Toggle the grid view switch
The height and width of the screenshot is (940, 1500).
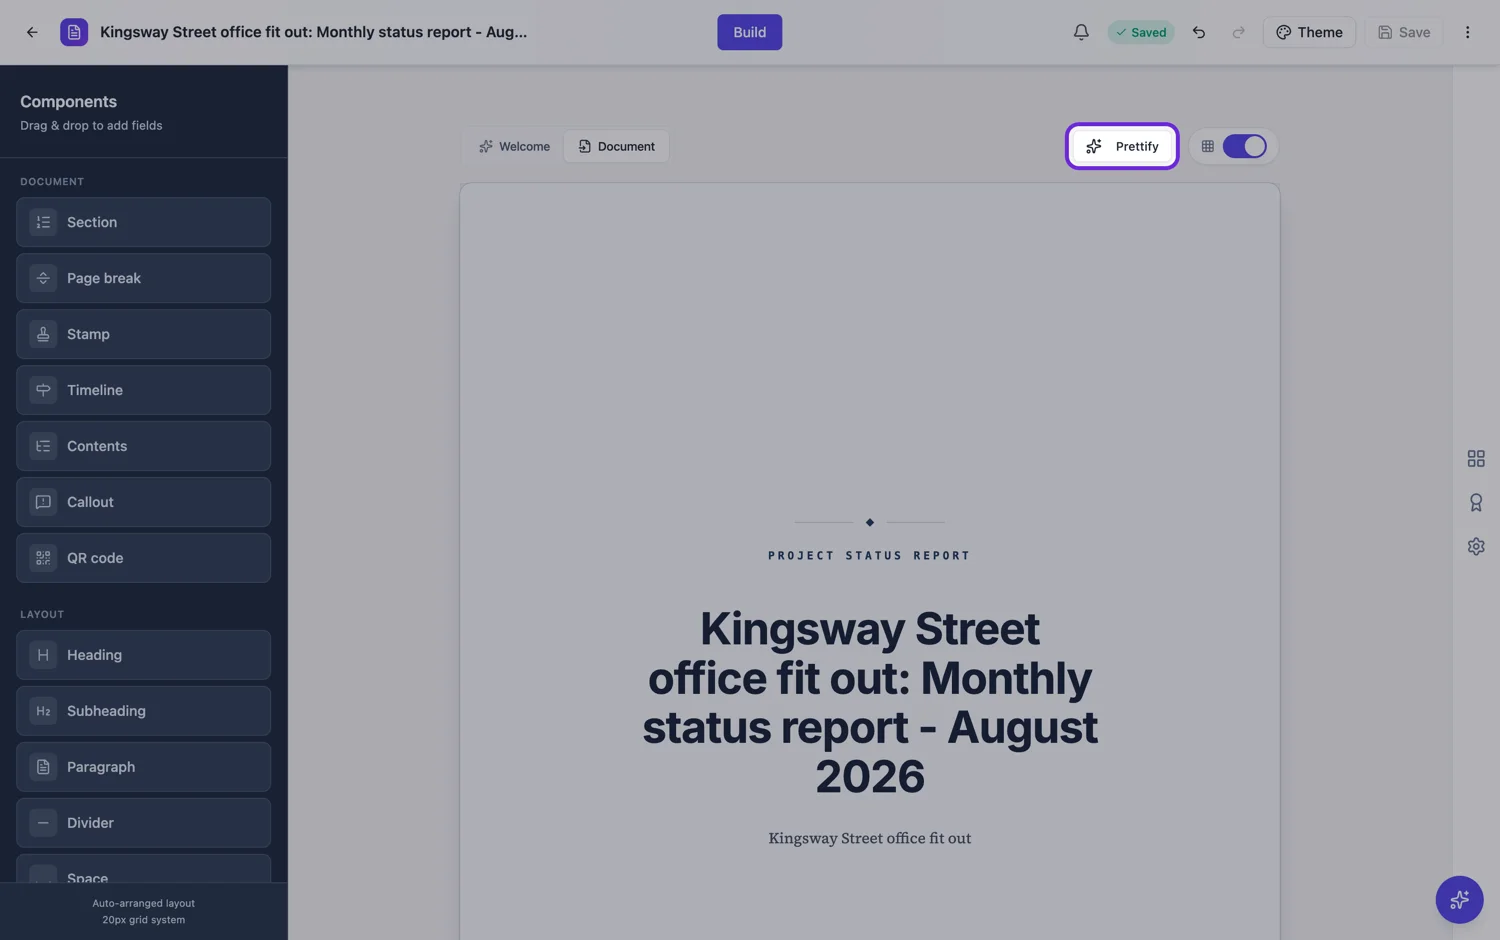point(1244,146)
